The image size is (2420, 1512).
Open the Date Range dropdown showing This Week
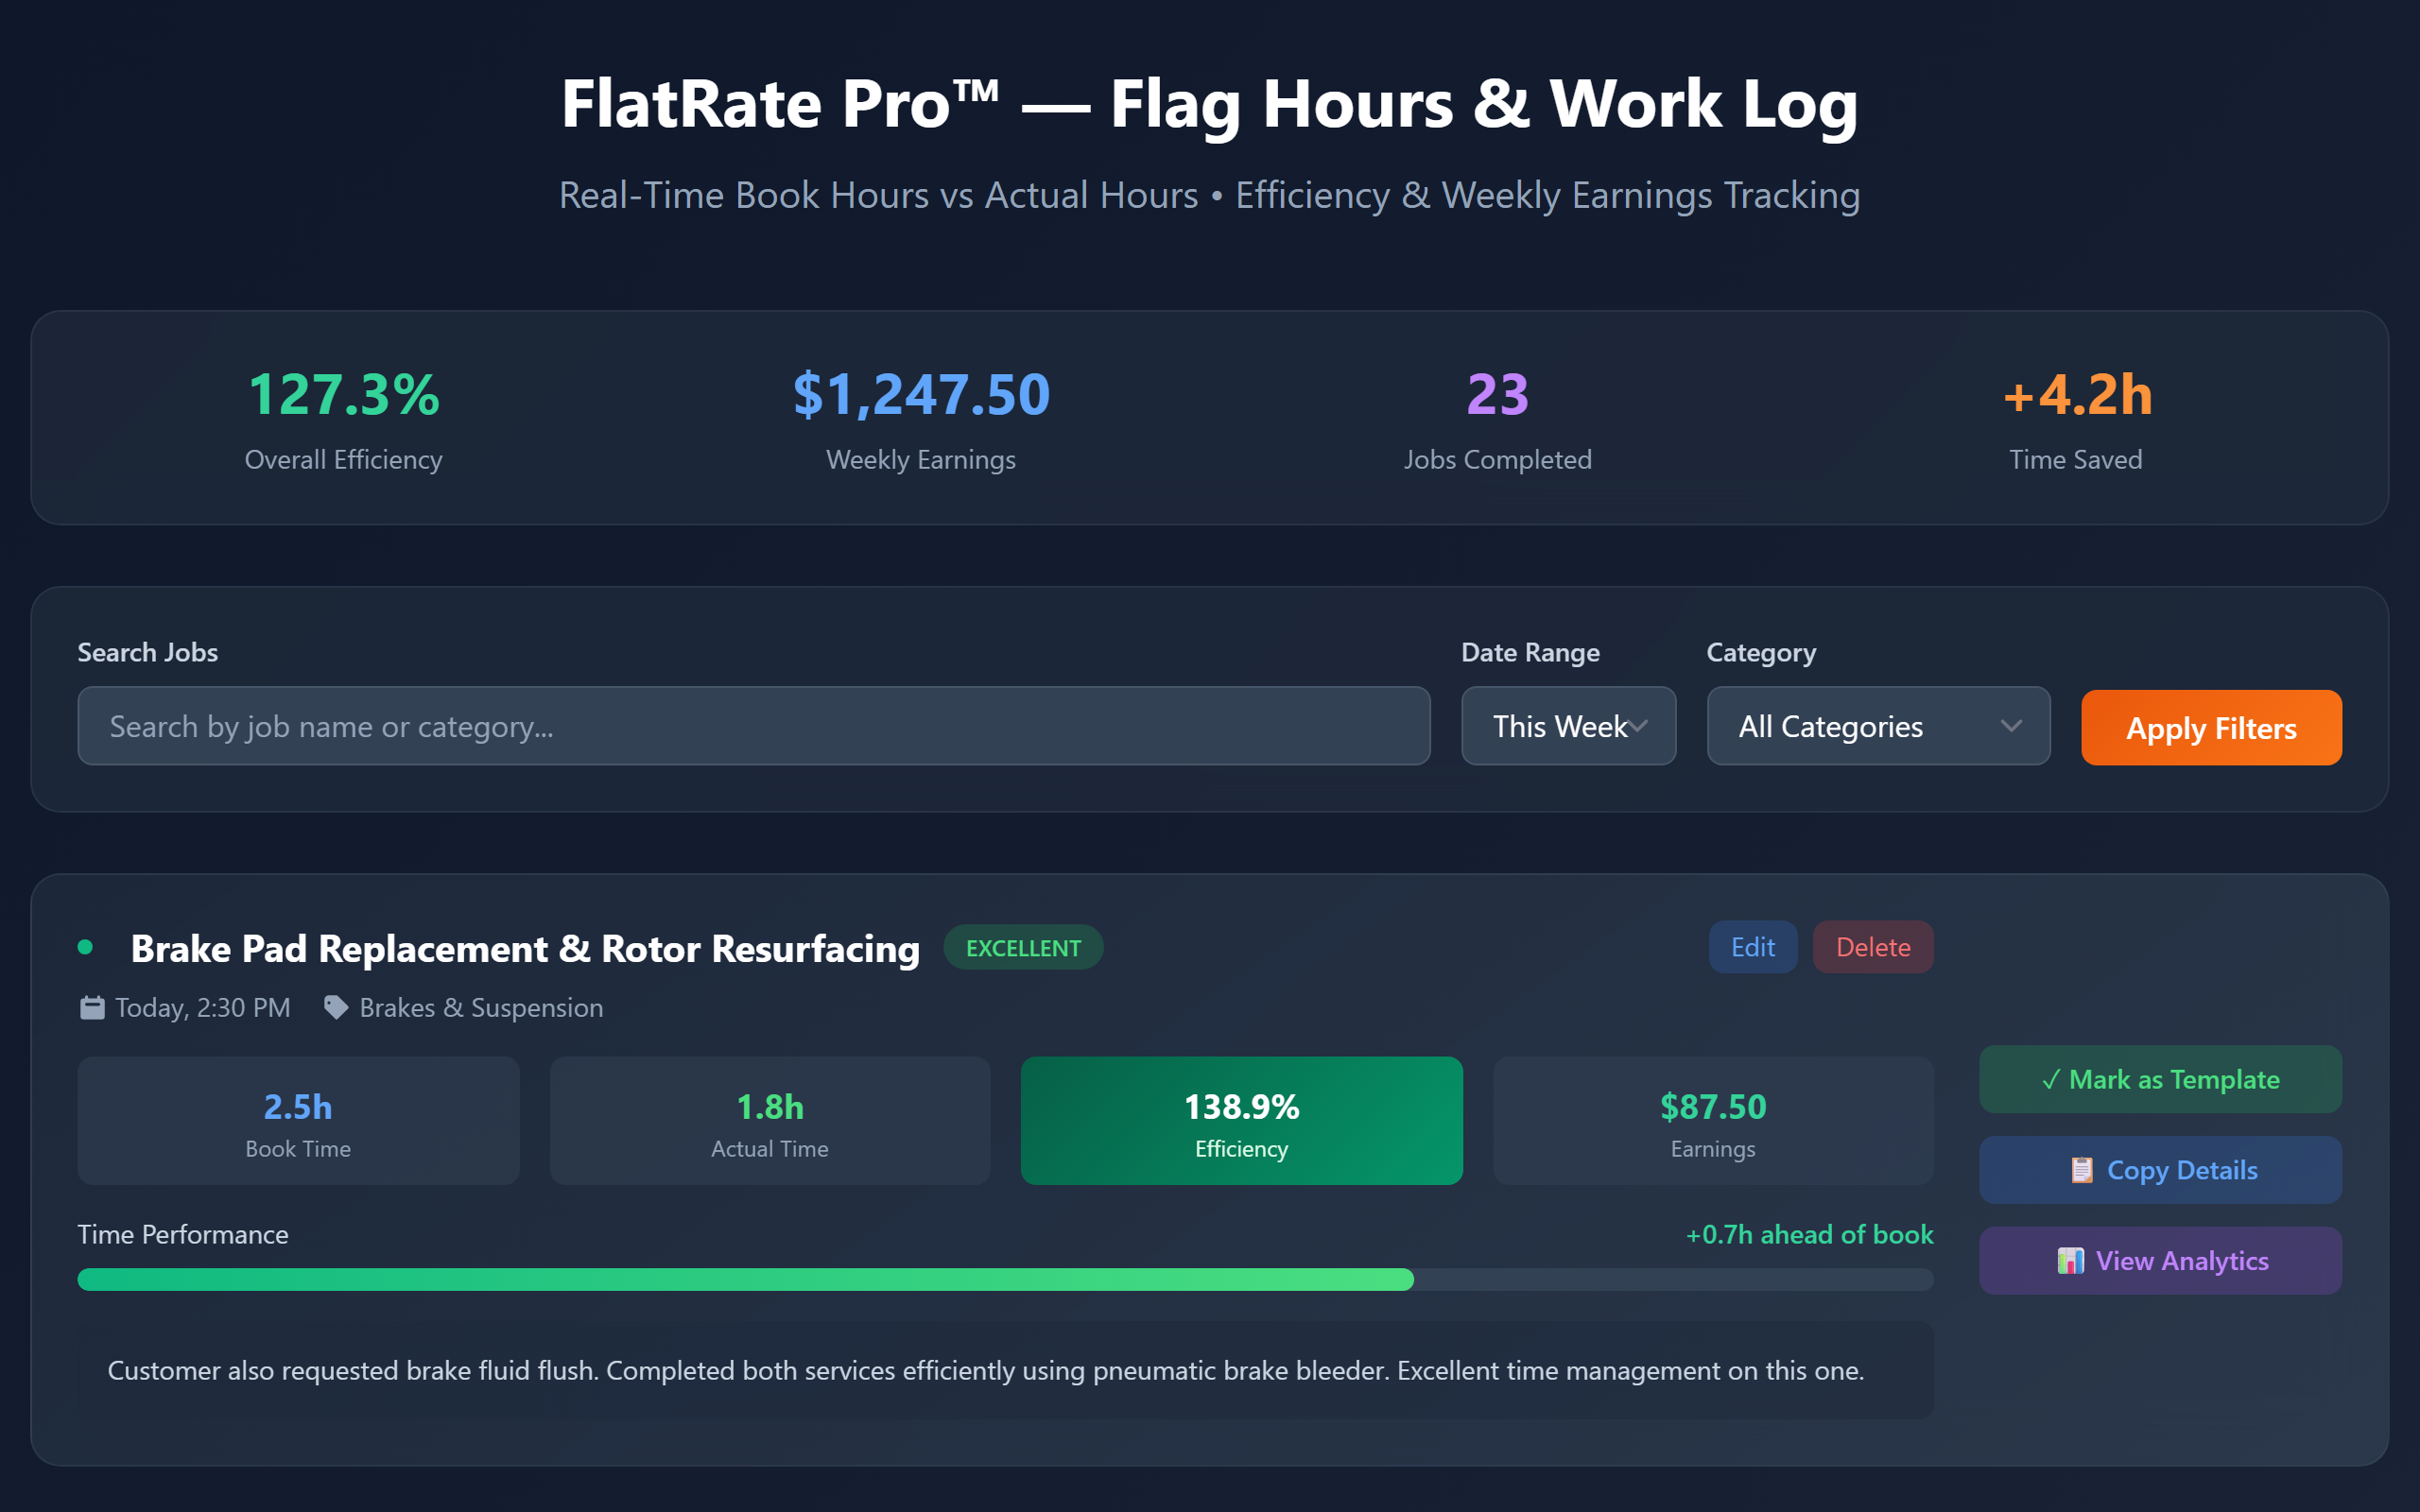tap(1568, 726)
